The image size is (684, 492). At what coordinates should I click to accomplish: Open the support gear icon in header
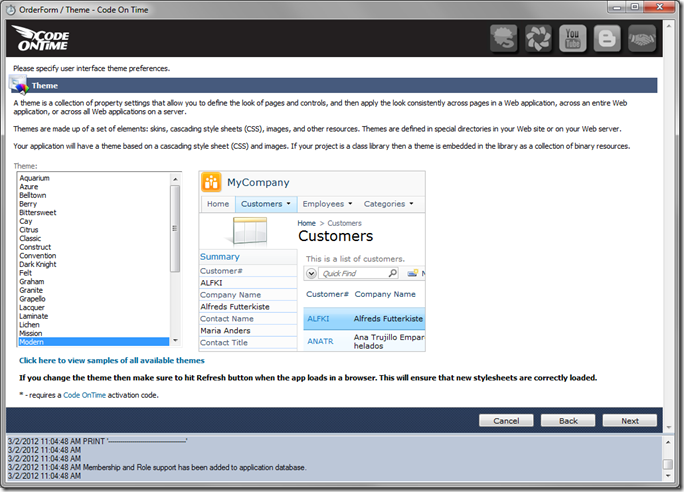click(x=503, y=38)
